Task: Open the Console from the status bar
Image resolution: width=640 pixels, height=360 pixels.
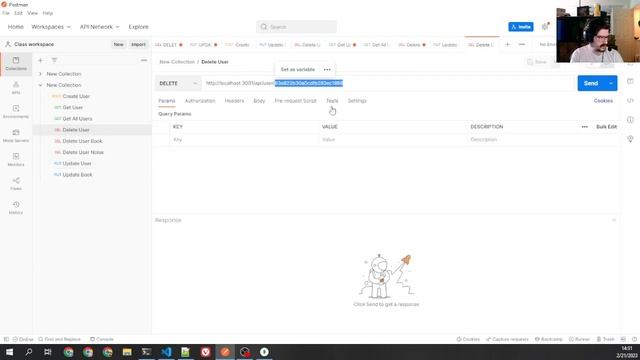Action: pos(102,339)
